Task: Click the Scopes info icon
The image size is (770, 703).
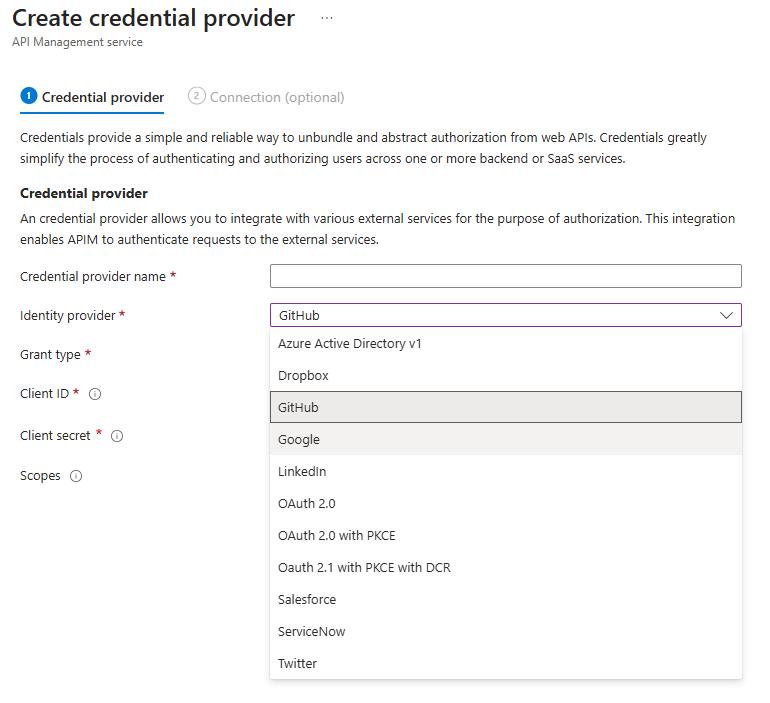Action: pos(76,476)
